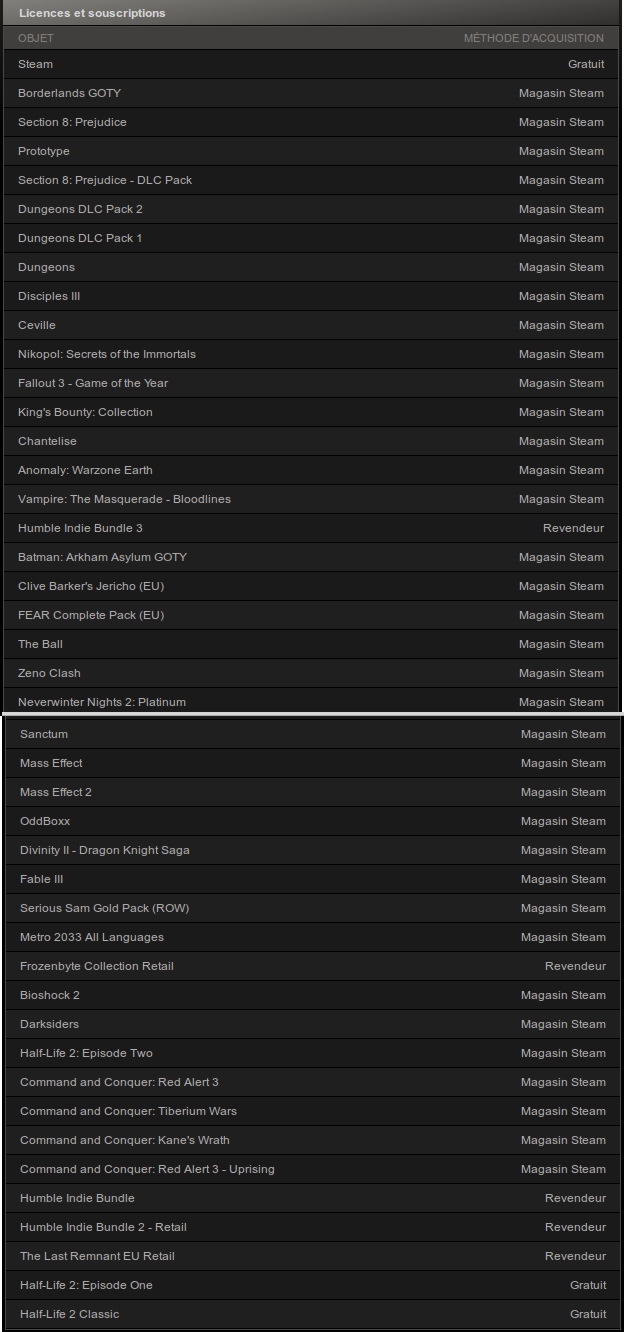Viewport: 624px width, 1332px height.
Task: Click the Humble Indie Bundle 3 row
Action: coord(311,528)
